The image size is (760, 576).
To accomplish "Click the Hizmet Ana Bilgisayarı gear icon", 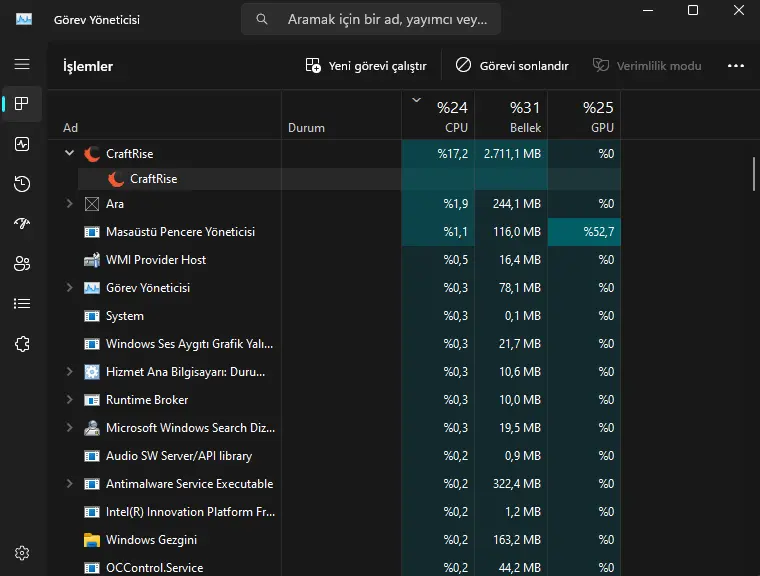I will click(92, 372).
